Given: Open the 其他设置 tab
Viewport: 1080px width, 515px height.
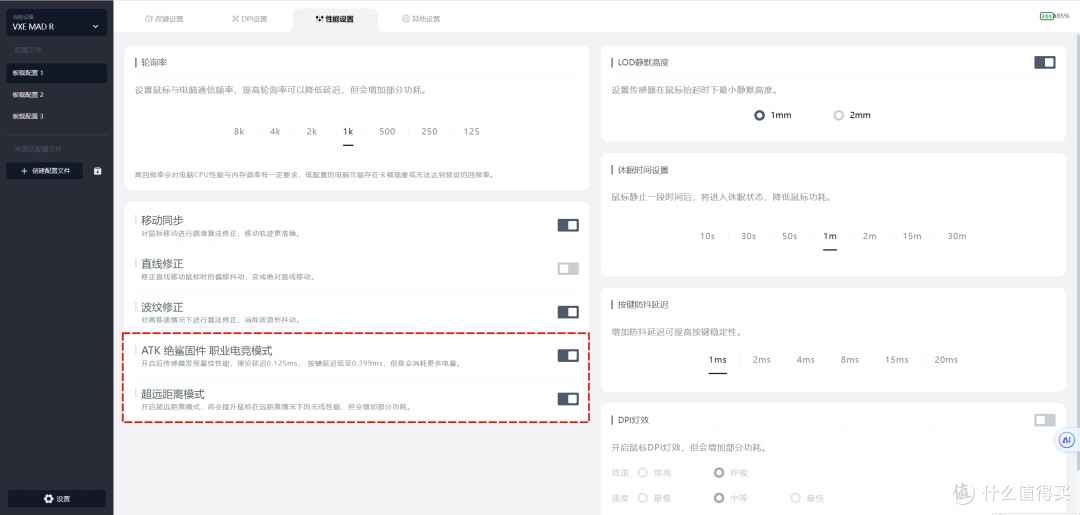Looking at the screenshot, I should coord(421,19).
